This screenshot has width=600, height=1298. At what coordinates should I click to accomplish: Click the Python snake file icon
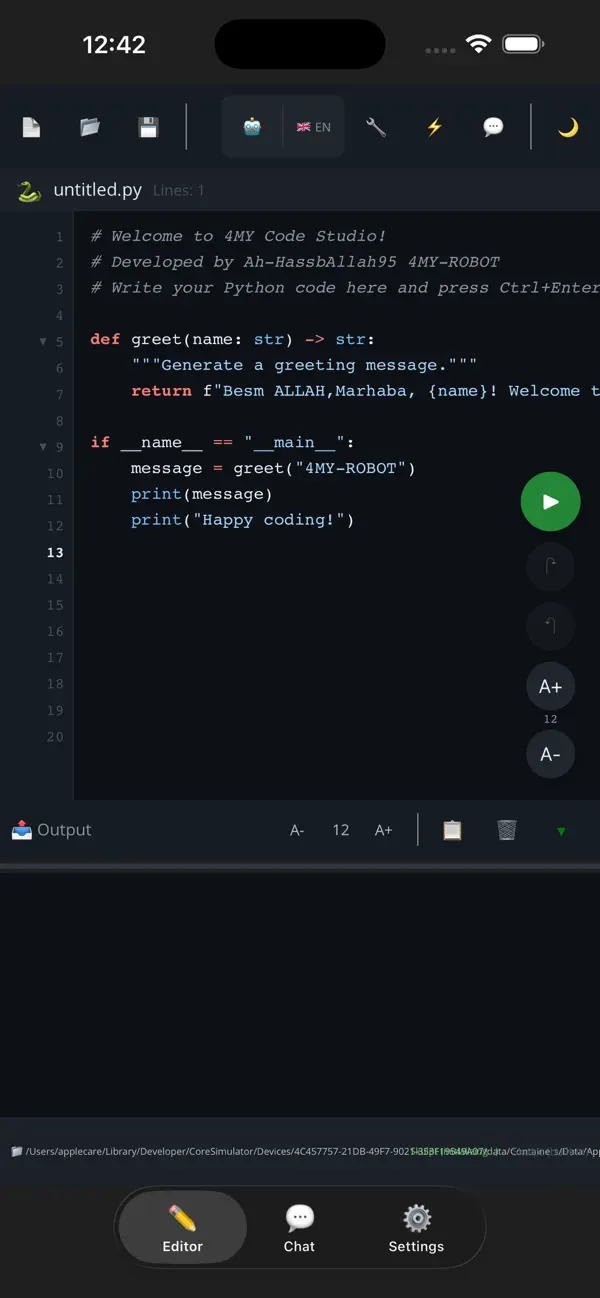(x=29, y=190)
